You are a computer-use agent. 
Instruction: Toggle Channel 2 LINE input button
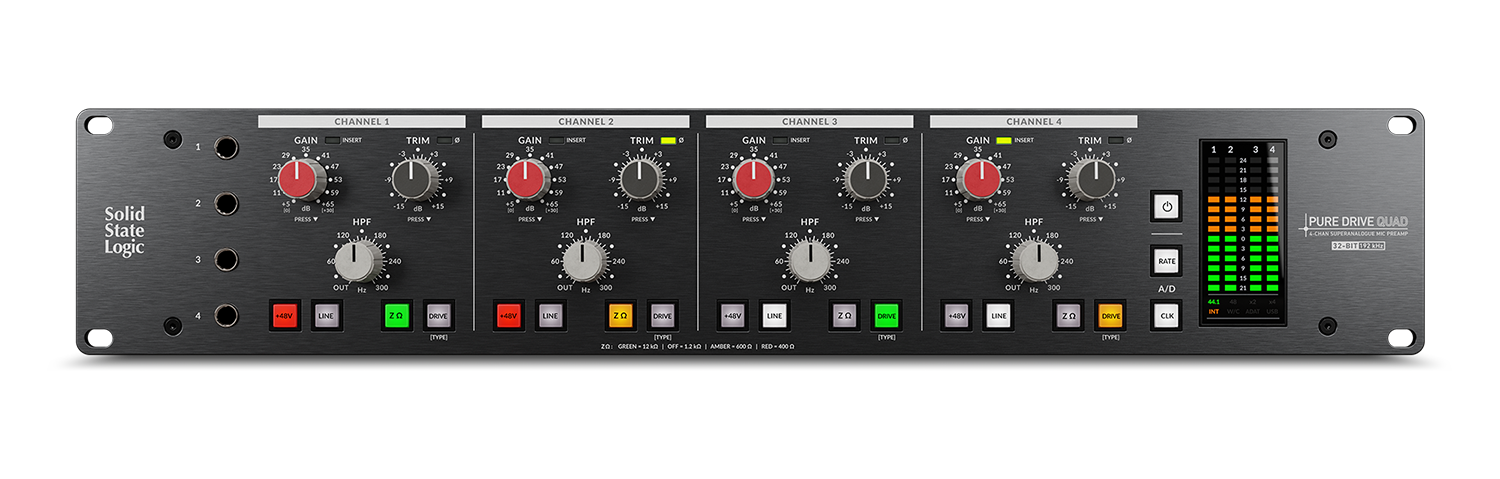pos(550,316)
